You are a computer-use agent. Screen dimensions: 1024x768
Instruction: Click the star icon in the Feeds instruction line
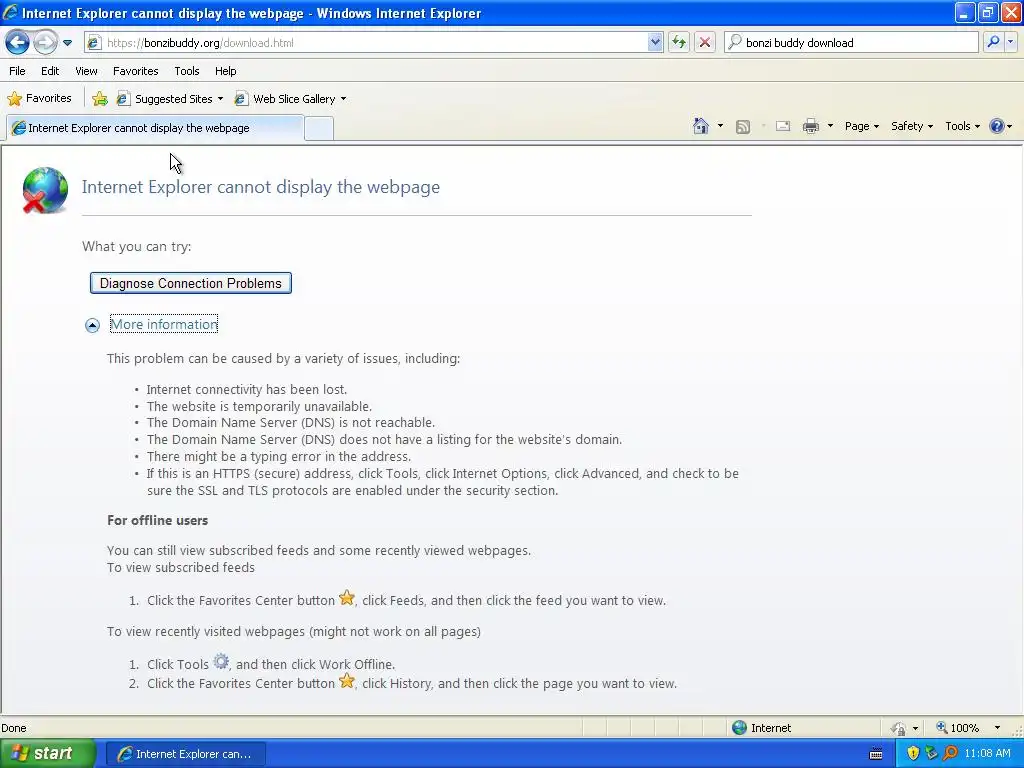(x=347, y=598)
